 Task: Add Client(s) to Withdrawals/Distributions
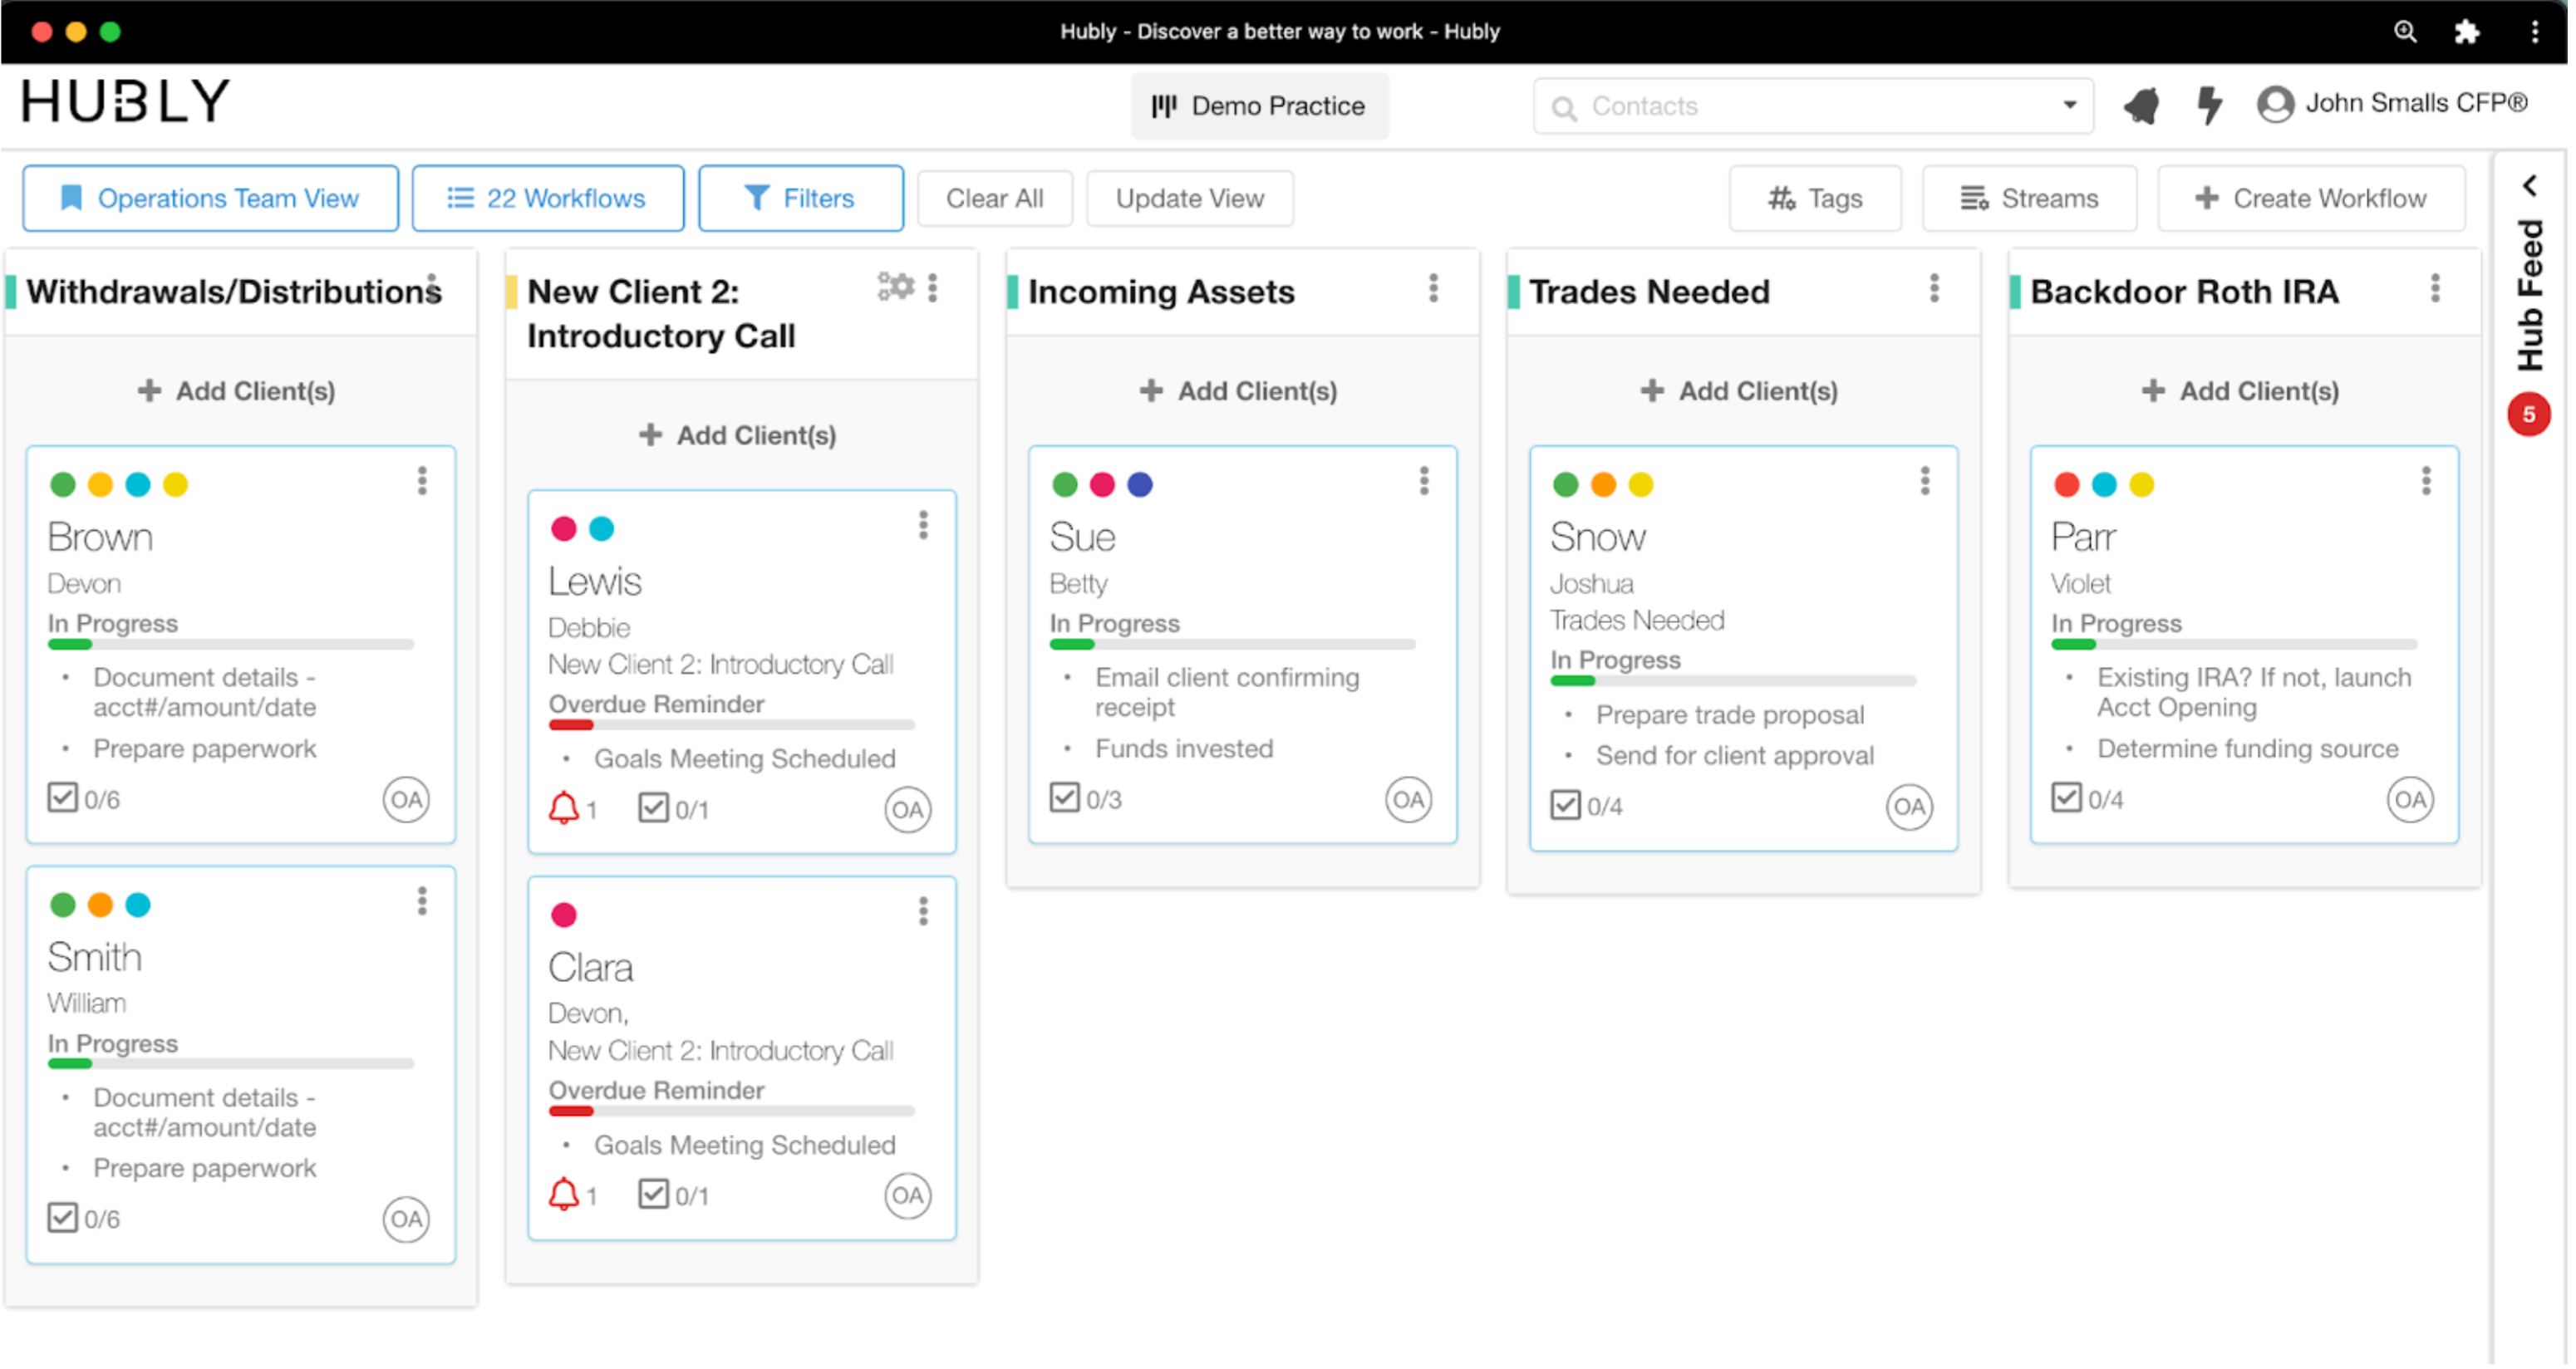click(237, 391)
